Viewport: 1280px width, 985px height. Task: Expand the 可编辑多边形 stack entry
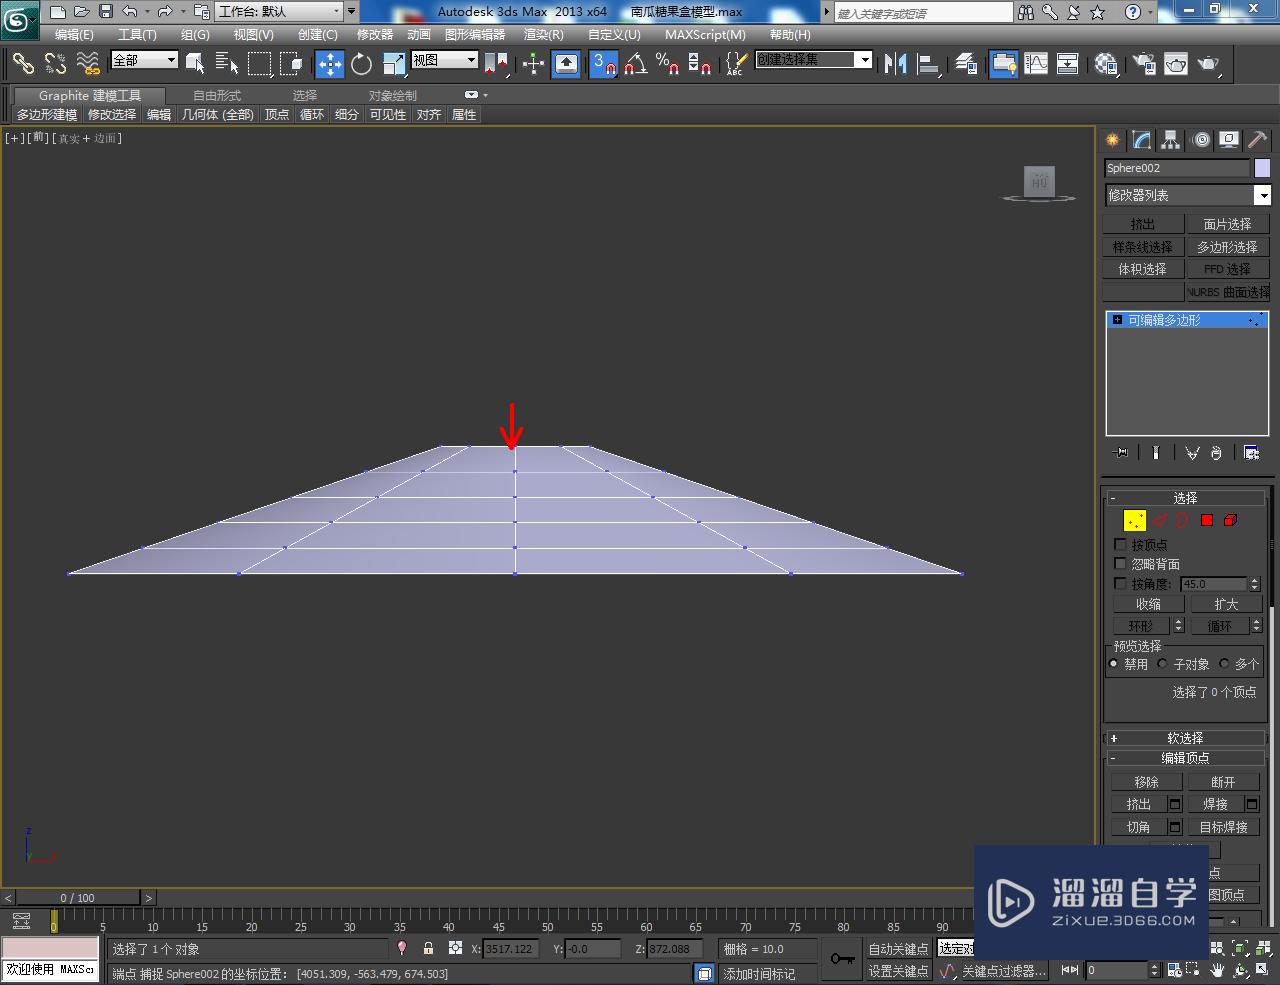[x=1117, y=320]
